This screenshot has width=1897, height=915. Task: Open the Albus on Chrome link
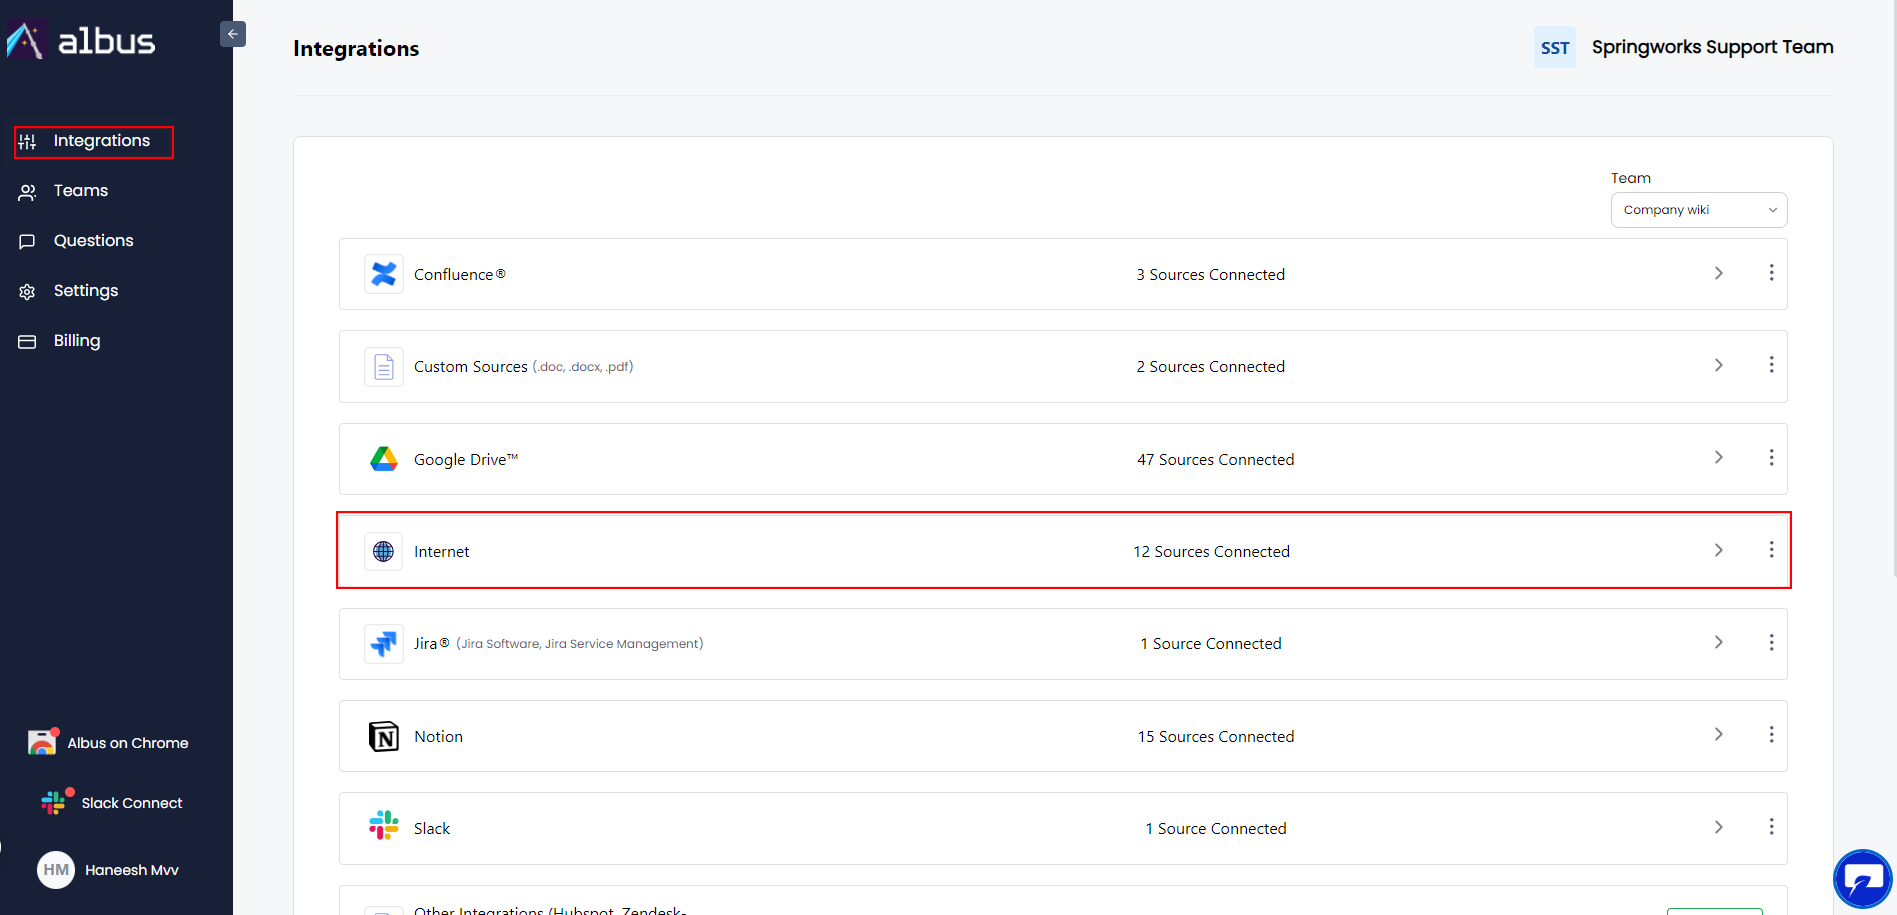click(x=128, y=743)
